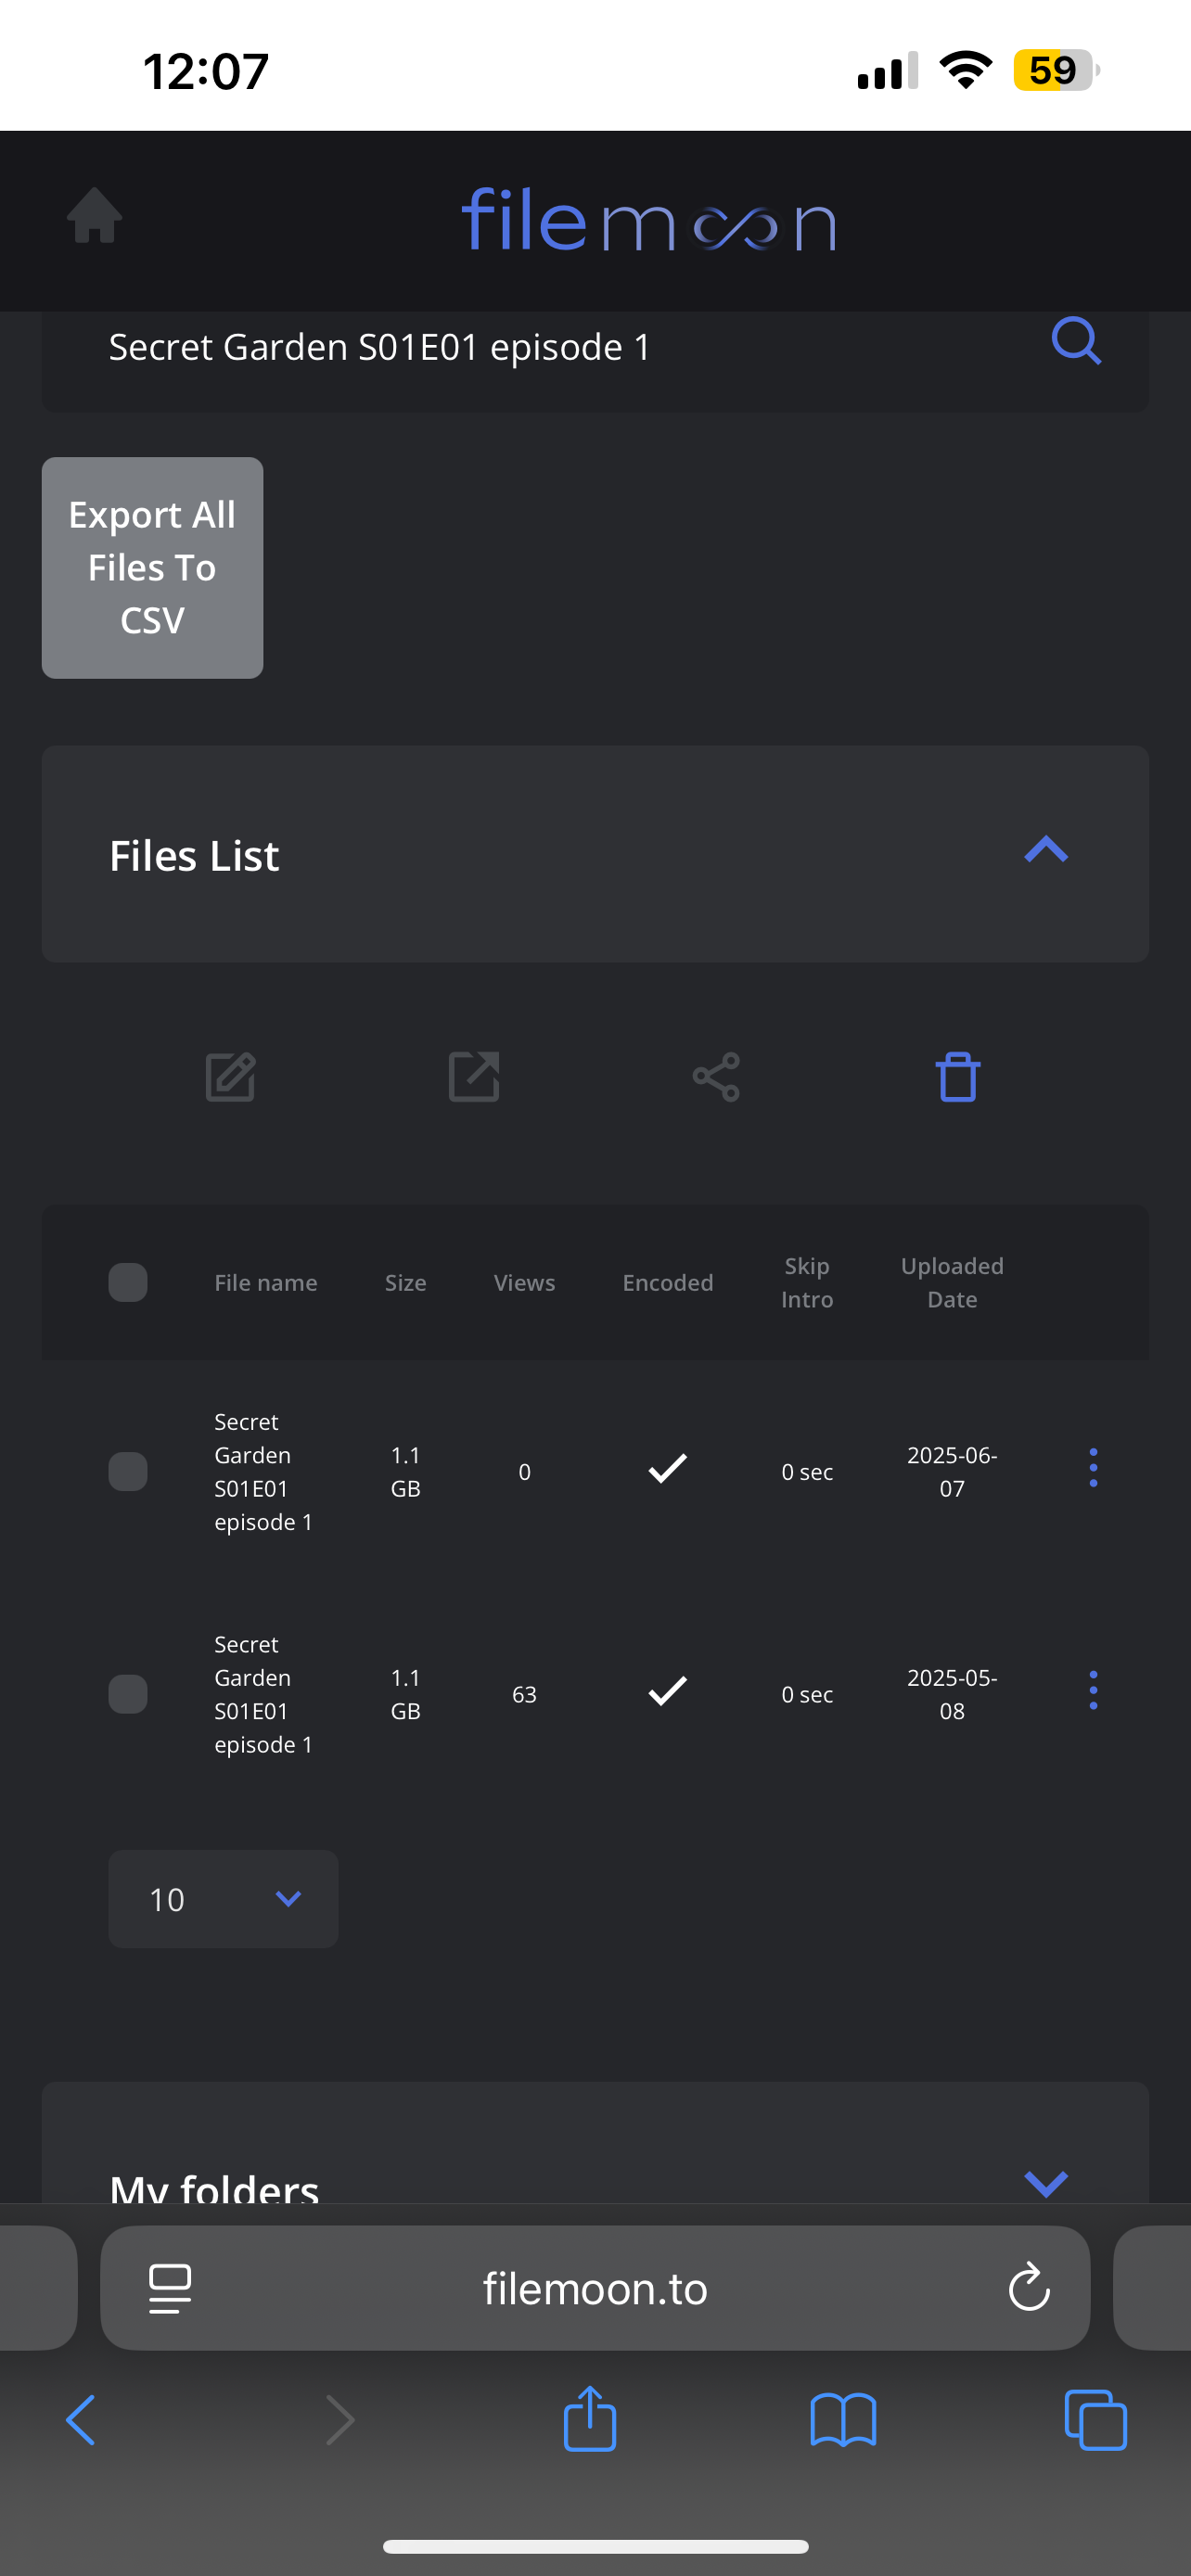This screenshot has width=1191, height=2576.
Task: Click the trash delete icon
Action: click(957, 1077)
